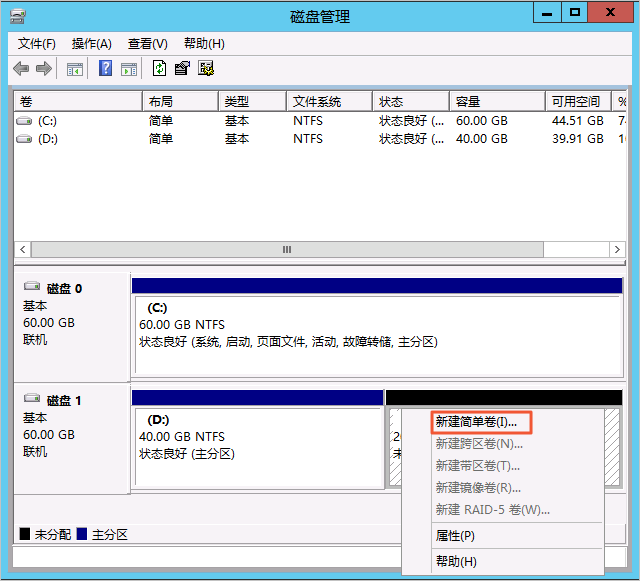Click the Properties toolbar icon
The image size is (640, 581).
182,68
